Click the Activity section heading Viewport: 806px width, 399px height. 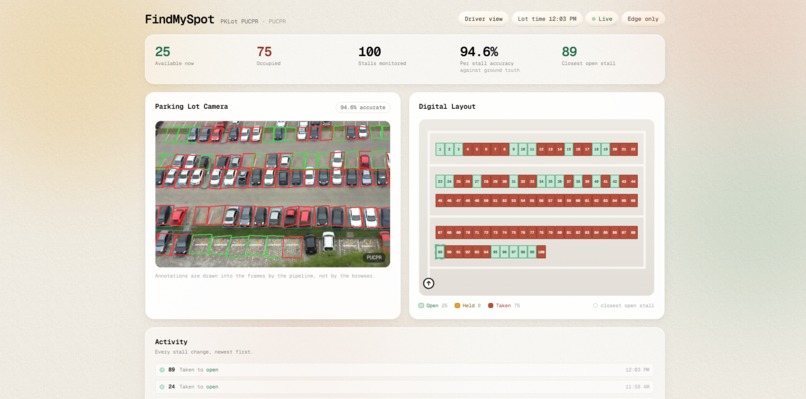tap(171, 342)
